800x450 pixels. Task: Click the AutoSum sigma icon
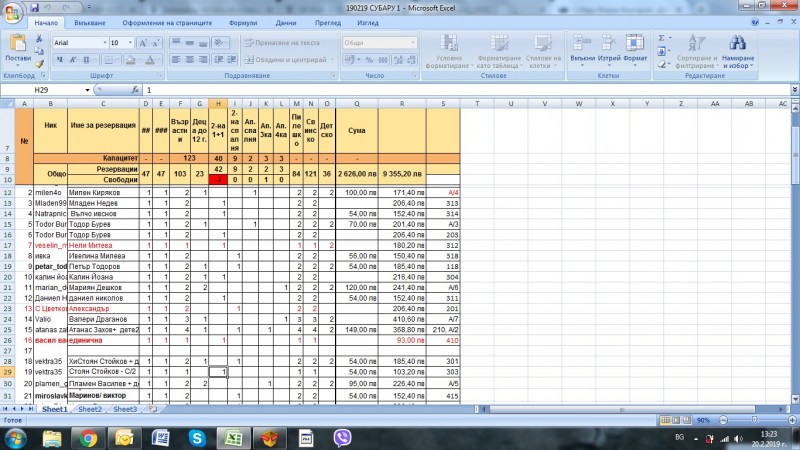[661, 38]
